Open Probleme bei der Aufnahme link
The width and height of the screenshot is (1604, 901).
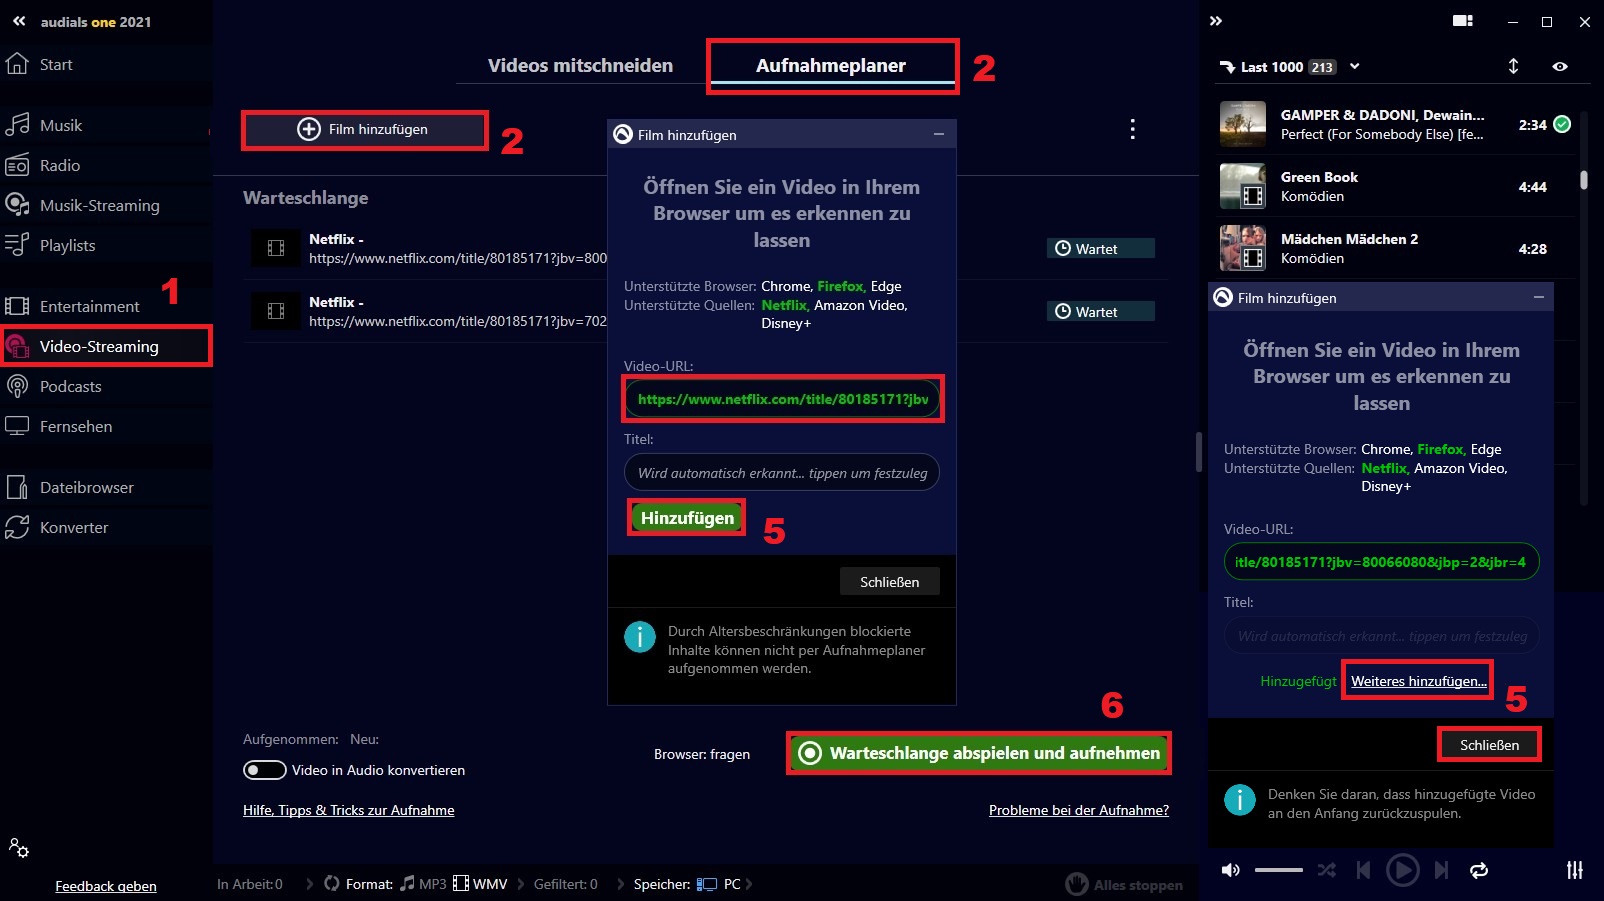click(1078, 810)
